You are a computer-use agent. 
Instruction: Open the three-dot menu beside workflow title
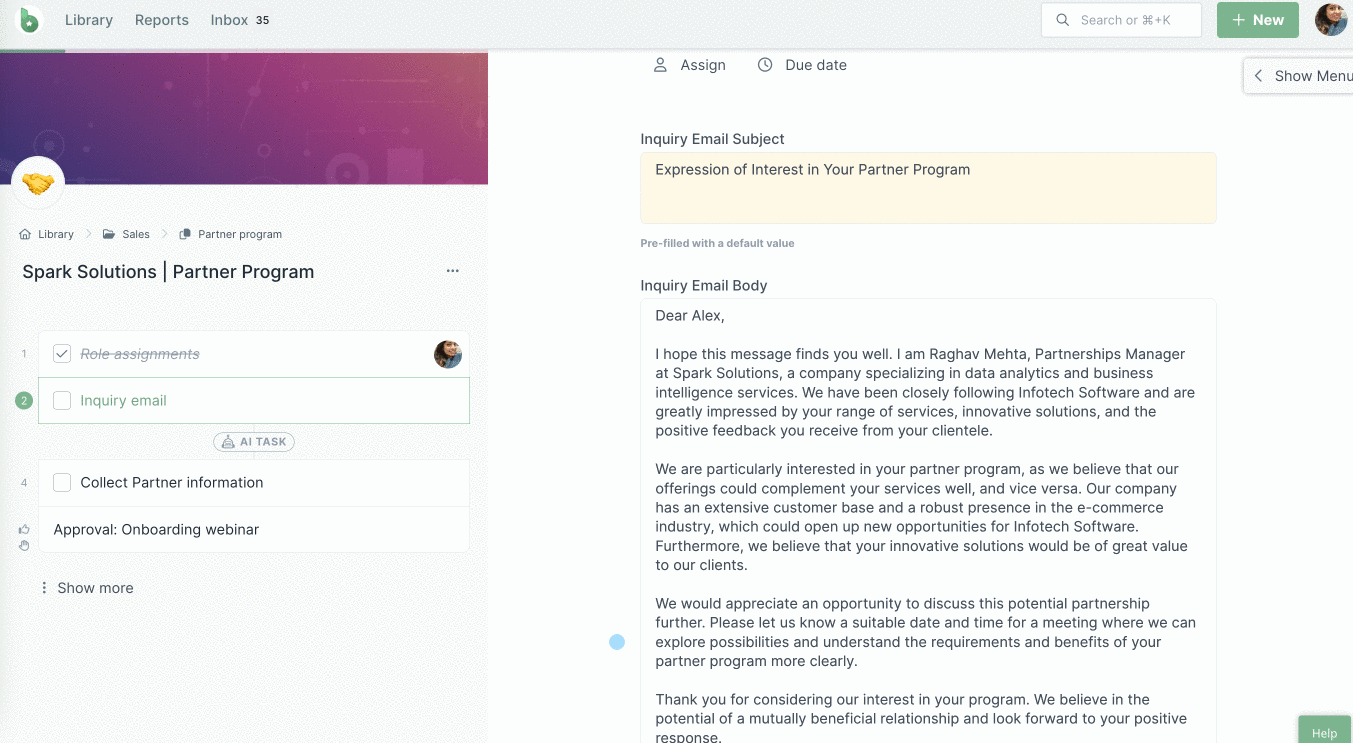pos(453,271)
